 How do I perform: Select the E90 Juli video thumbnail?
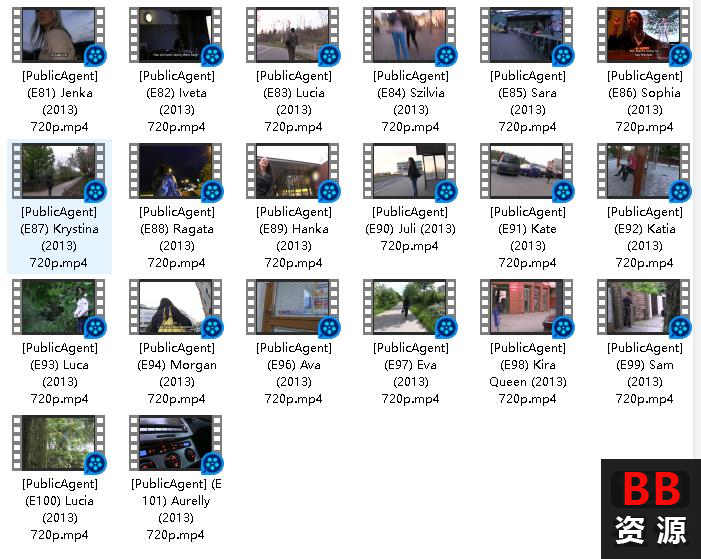click(410, 171)
